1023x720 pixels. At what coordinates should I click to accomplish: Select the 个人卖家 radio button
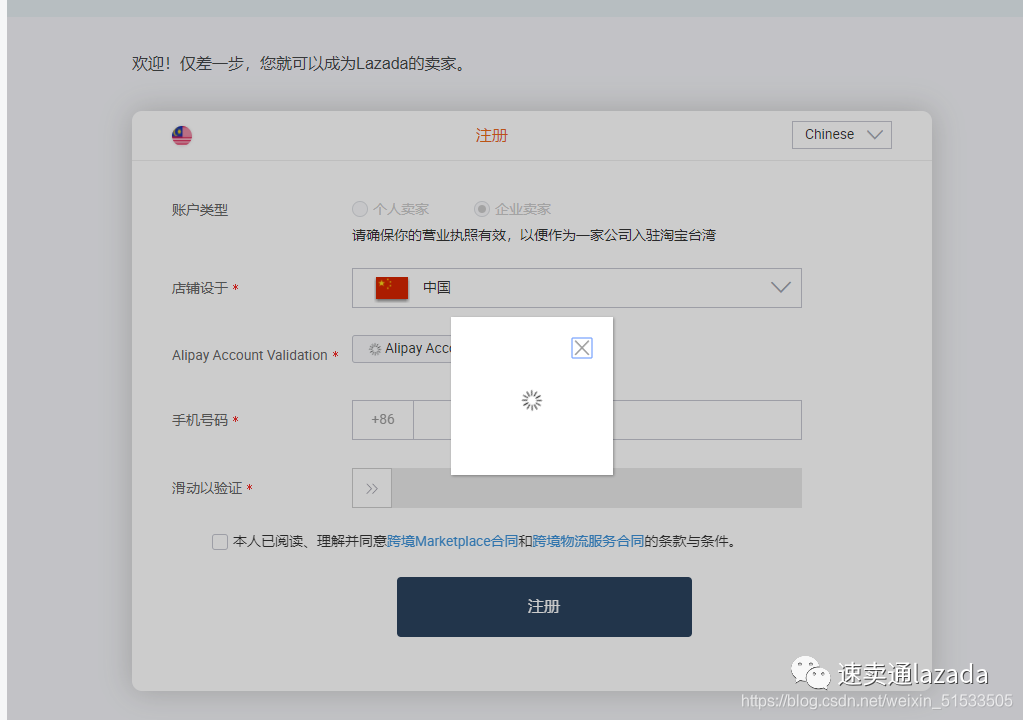click(x=359, y=209)
